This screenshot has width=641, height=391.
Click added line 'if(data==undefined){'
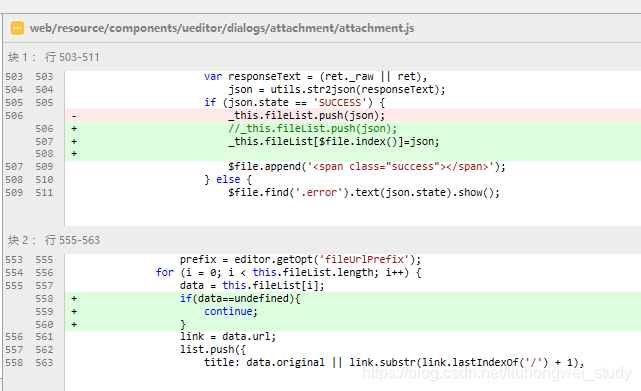240,299
